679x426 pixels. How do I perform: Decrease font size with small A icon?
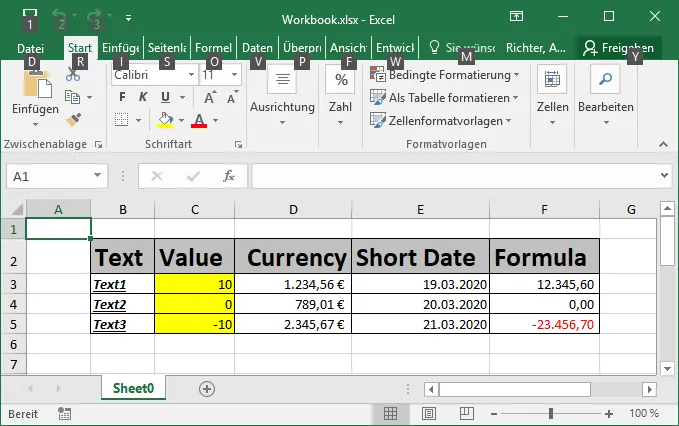(x=233, y=97)
